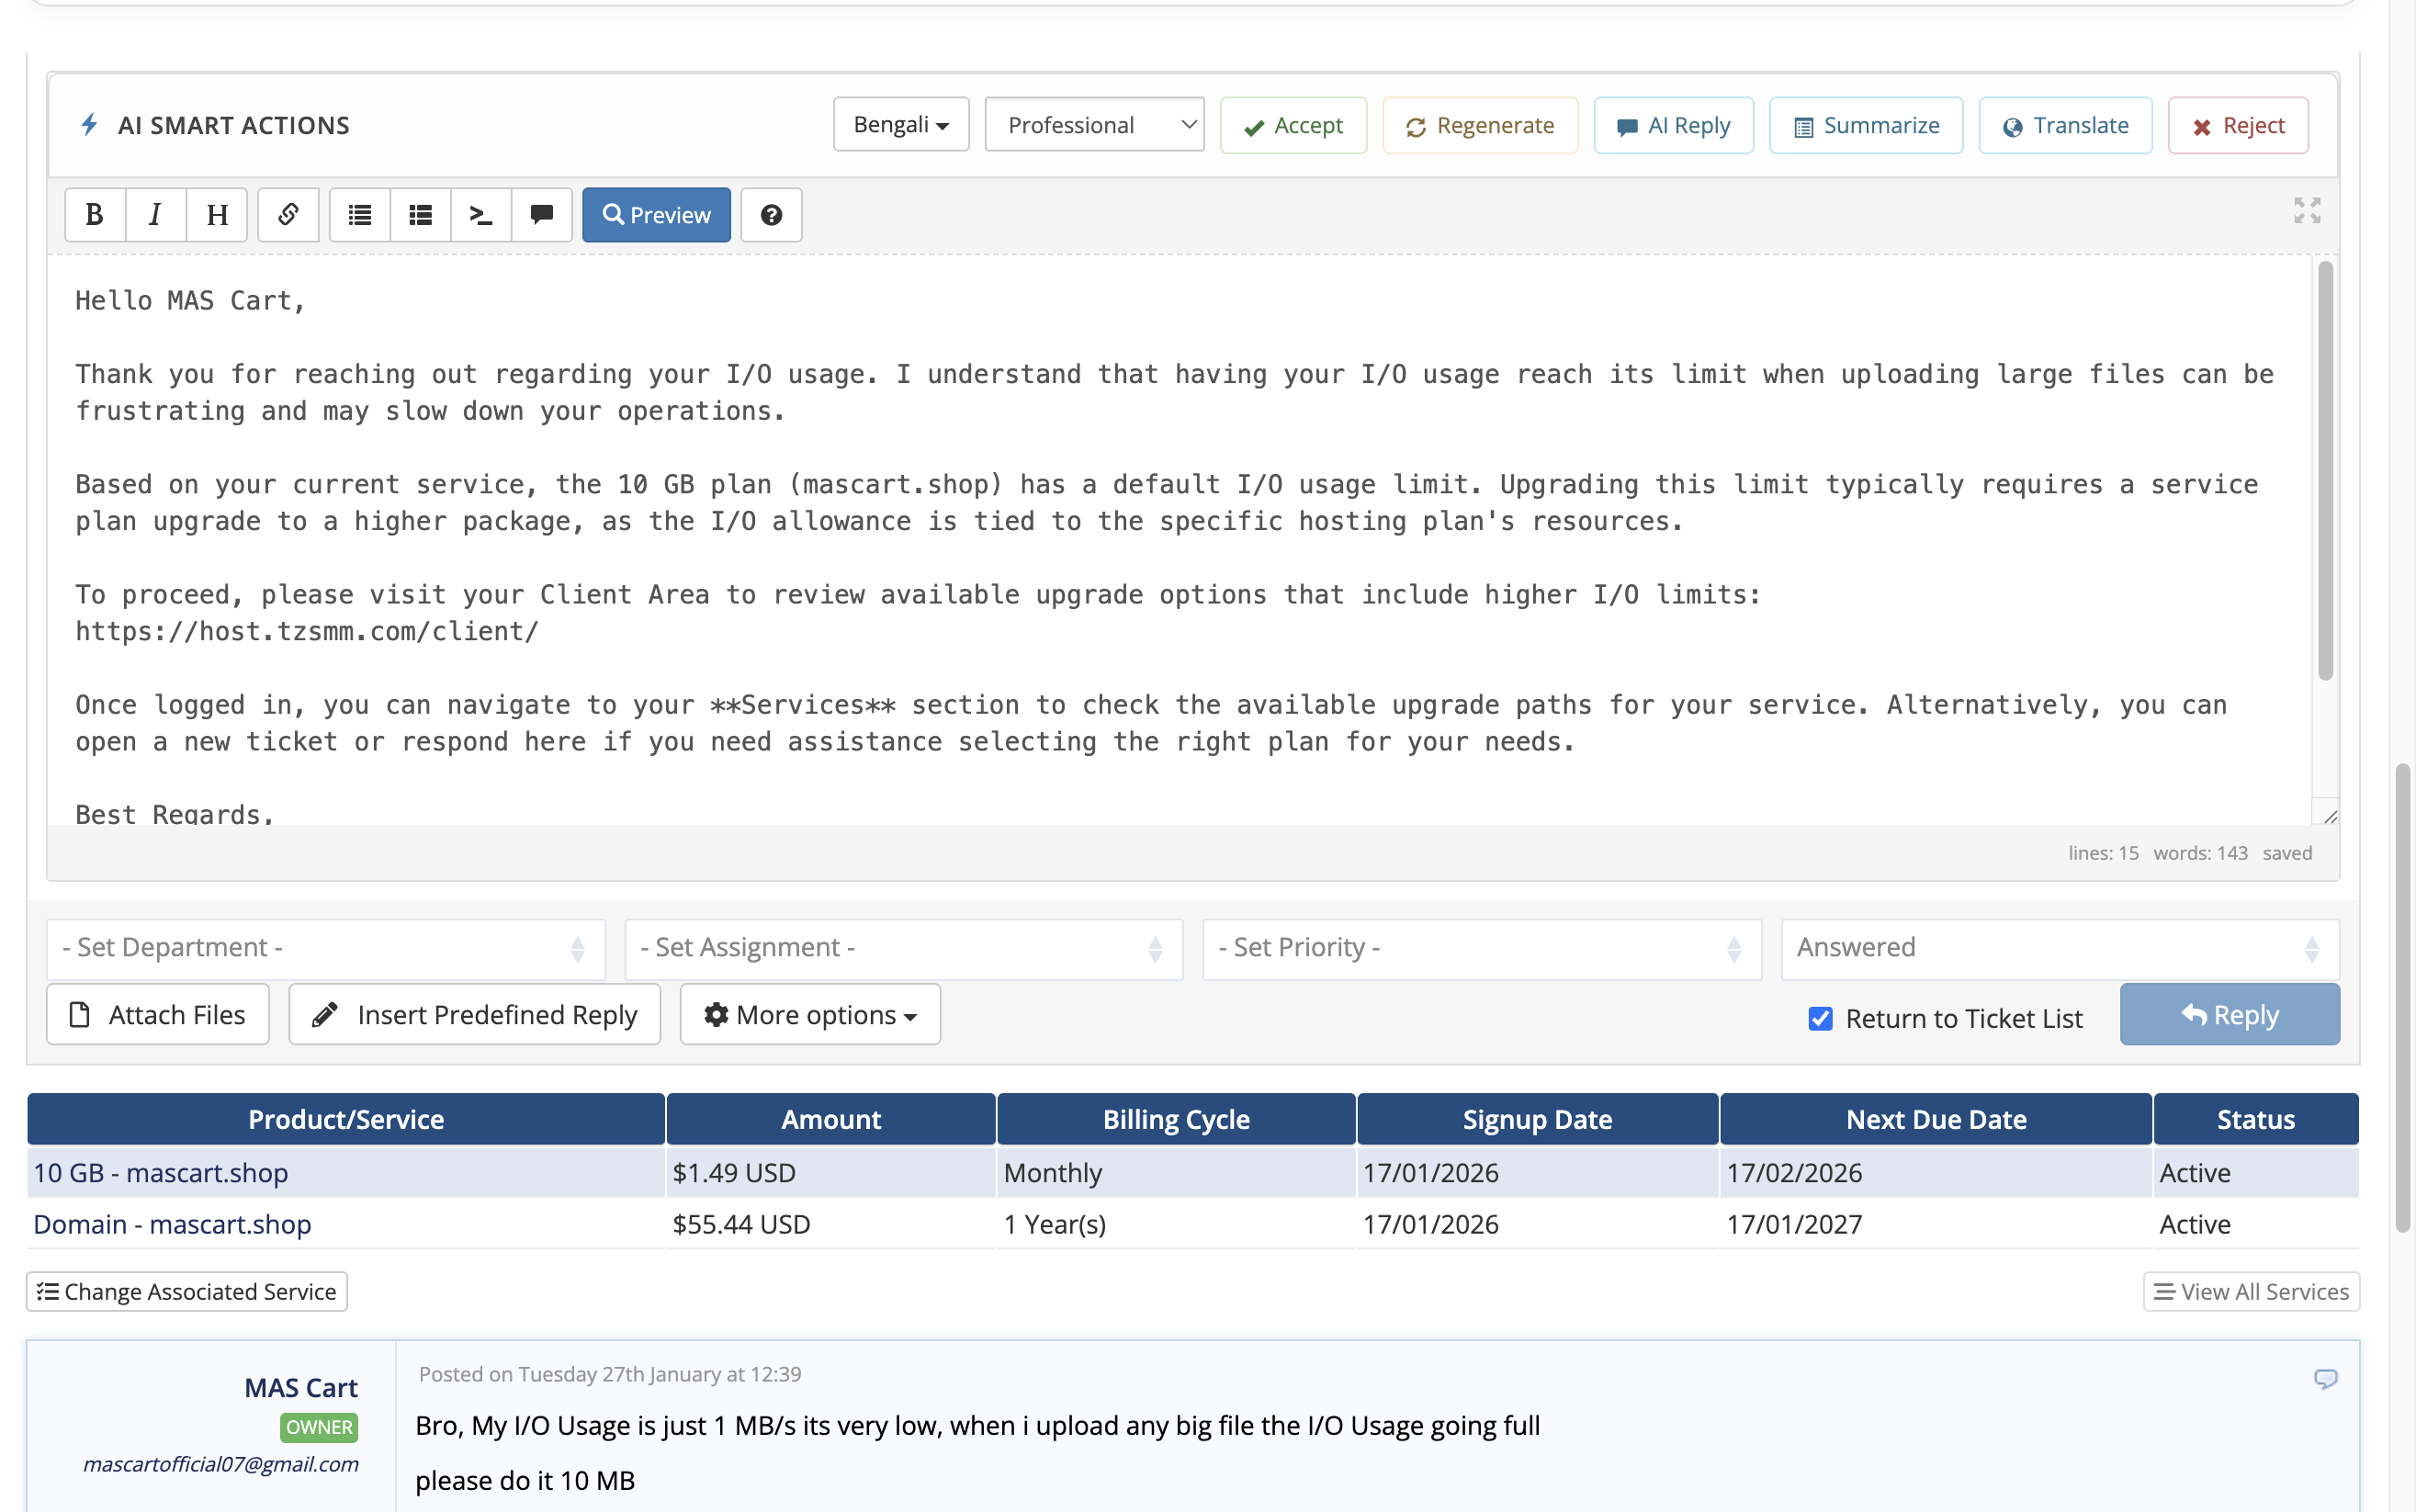Image resolution: width=2416 pixels, height=1512 pixels.
Task: Regenerate the AI response
Action: (1479, 125)
